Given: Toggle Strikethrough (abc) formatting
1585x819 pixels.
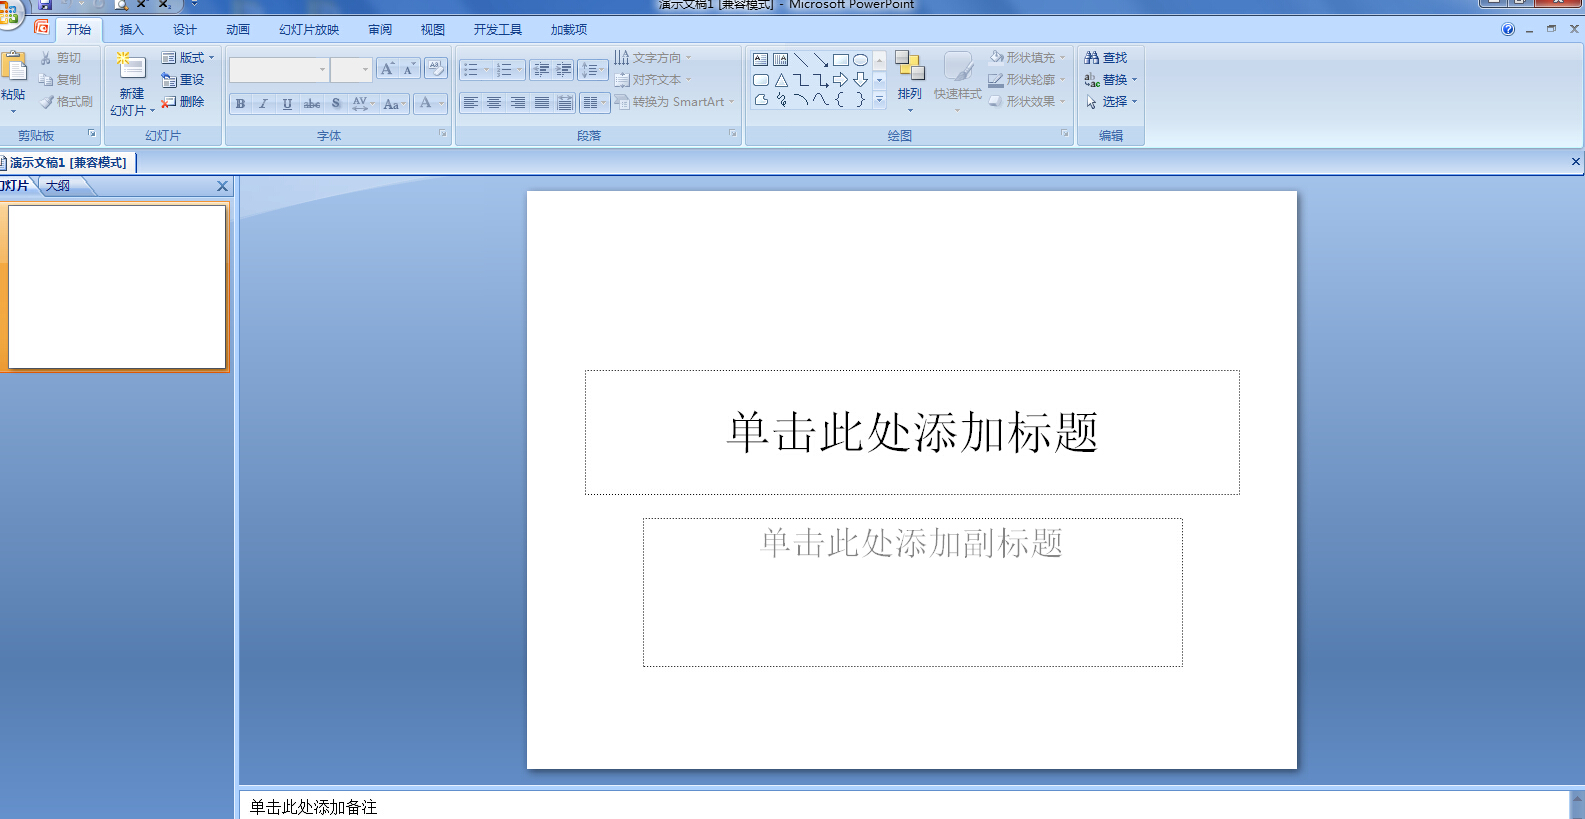Looking at the screenshot, I should click(312, 103).
